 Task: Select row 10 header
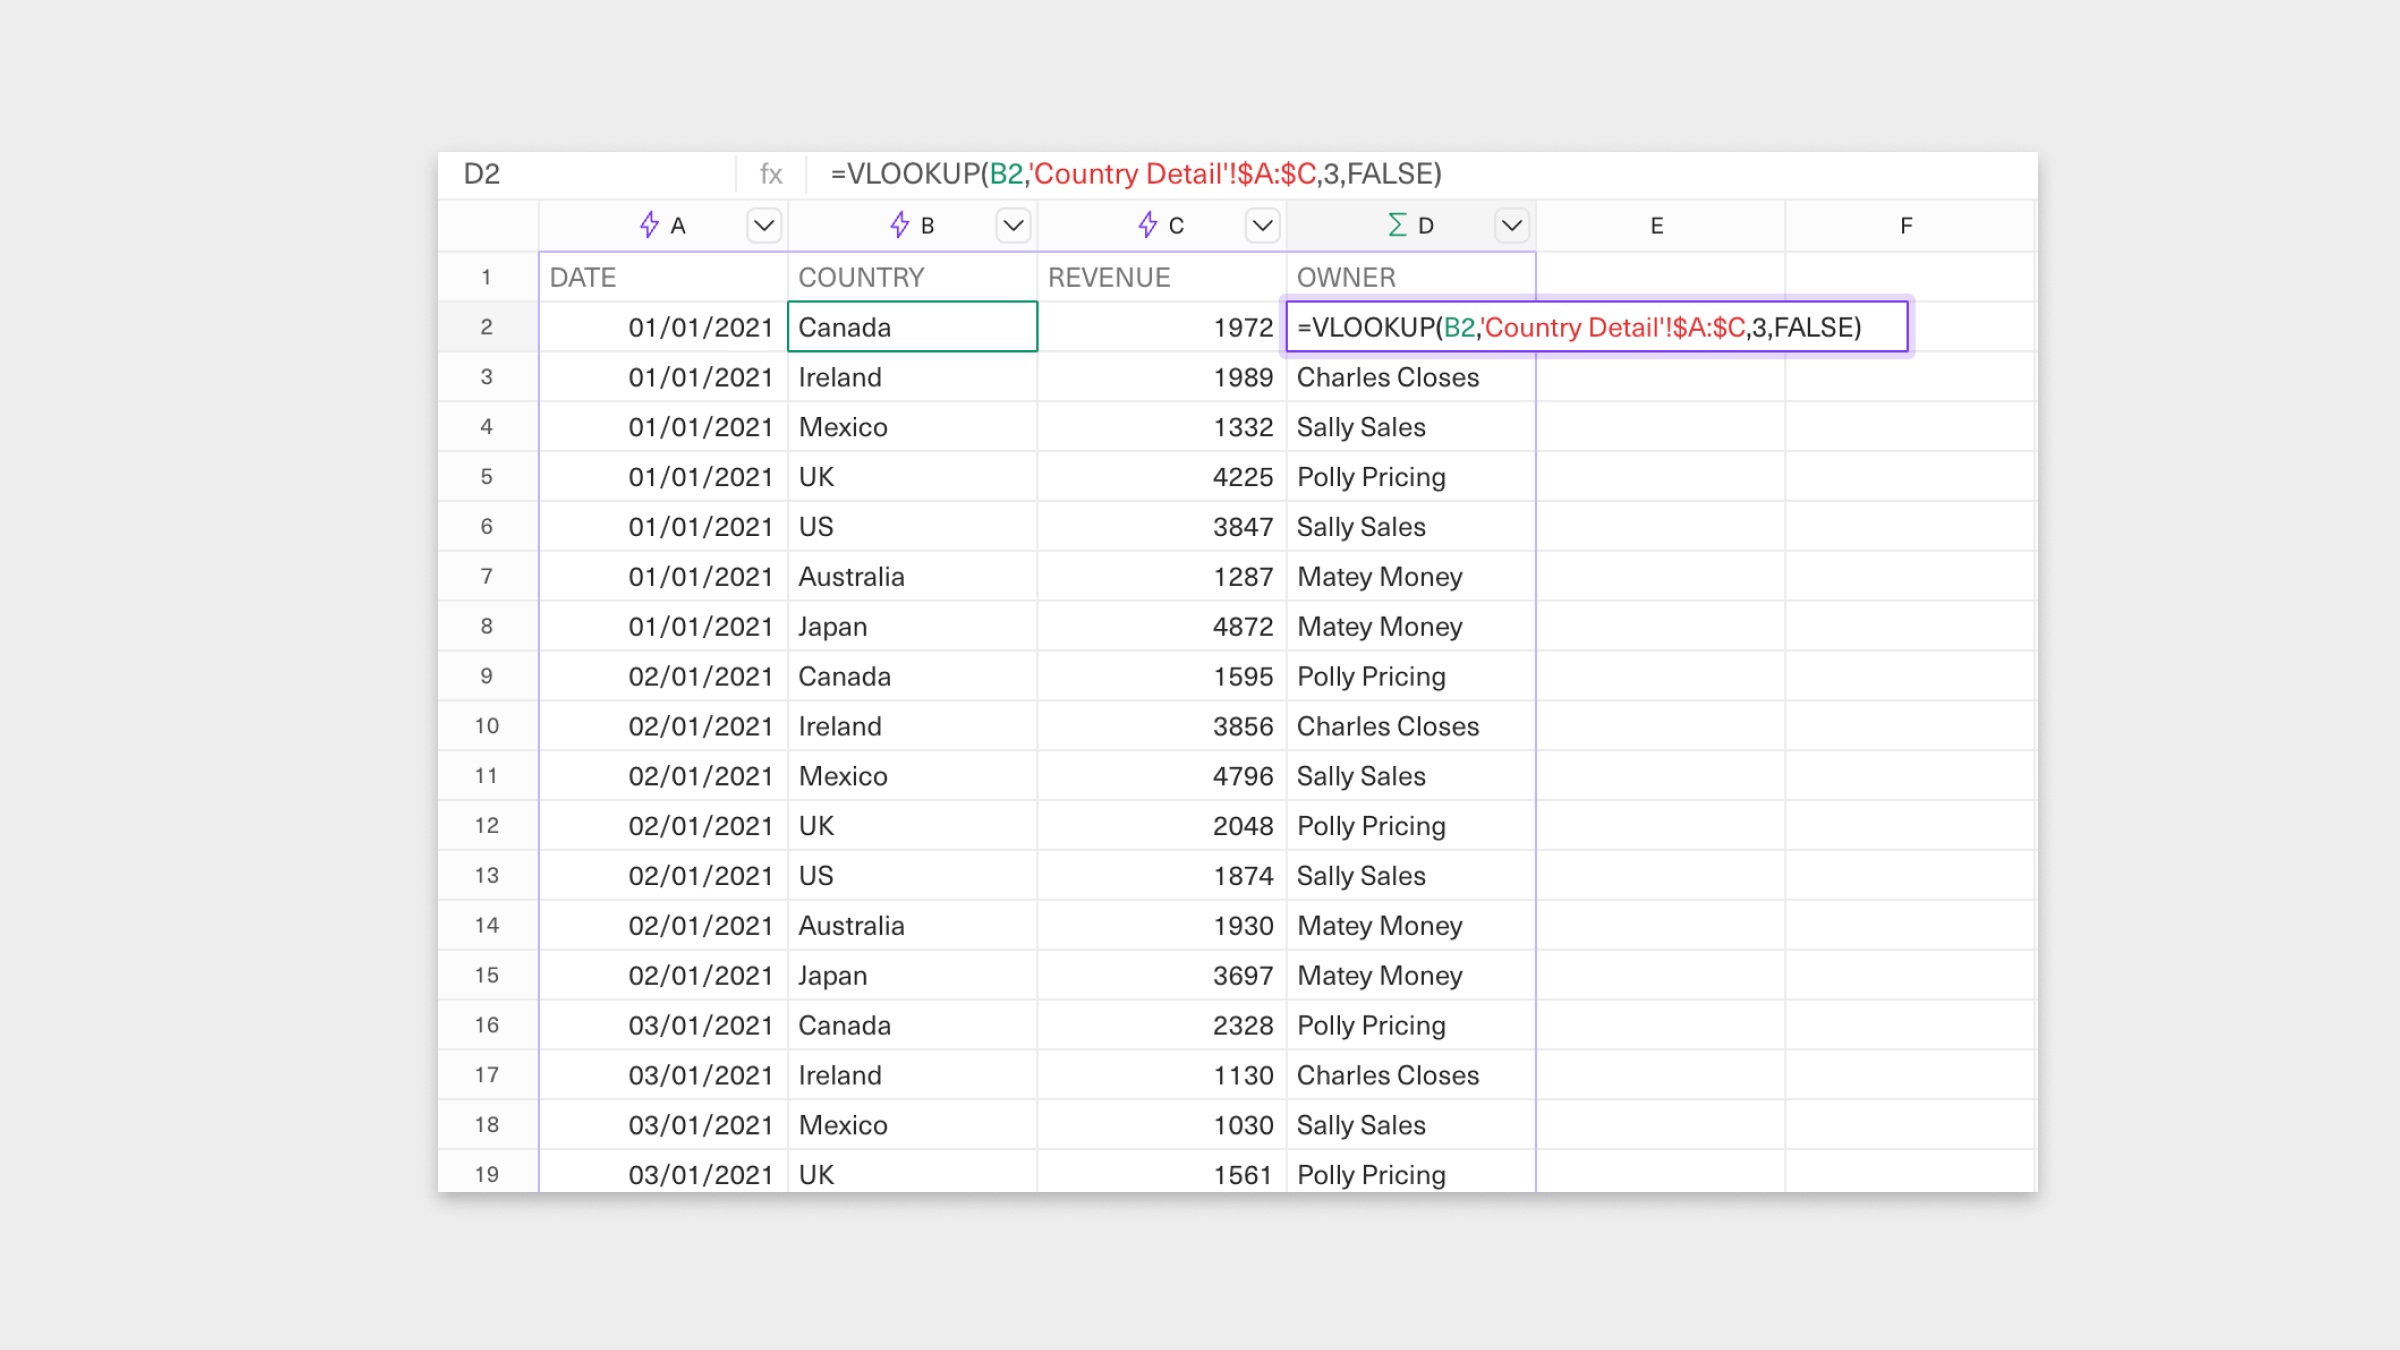(x=487, y=726)
